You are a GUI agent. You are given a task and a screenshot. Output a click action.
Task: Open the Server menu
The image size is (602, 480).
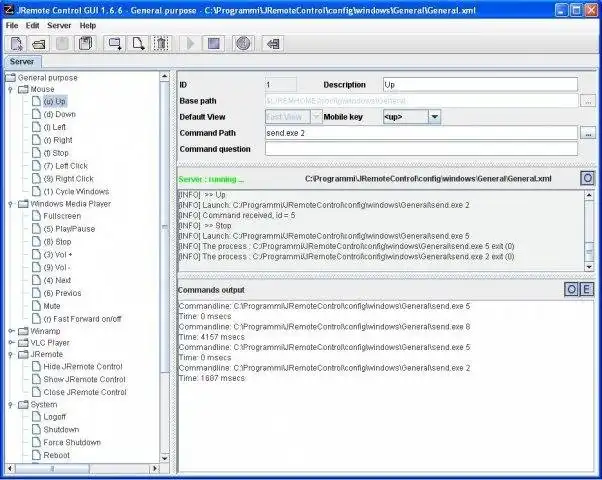[59, 25]
